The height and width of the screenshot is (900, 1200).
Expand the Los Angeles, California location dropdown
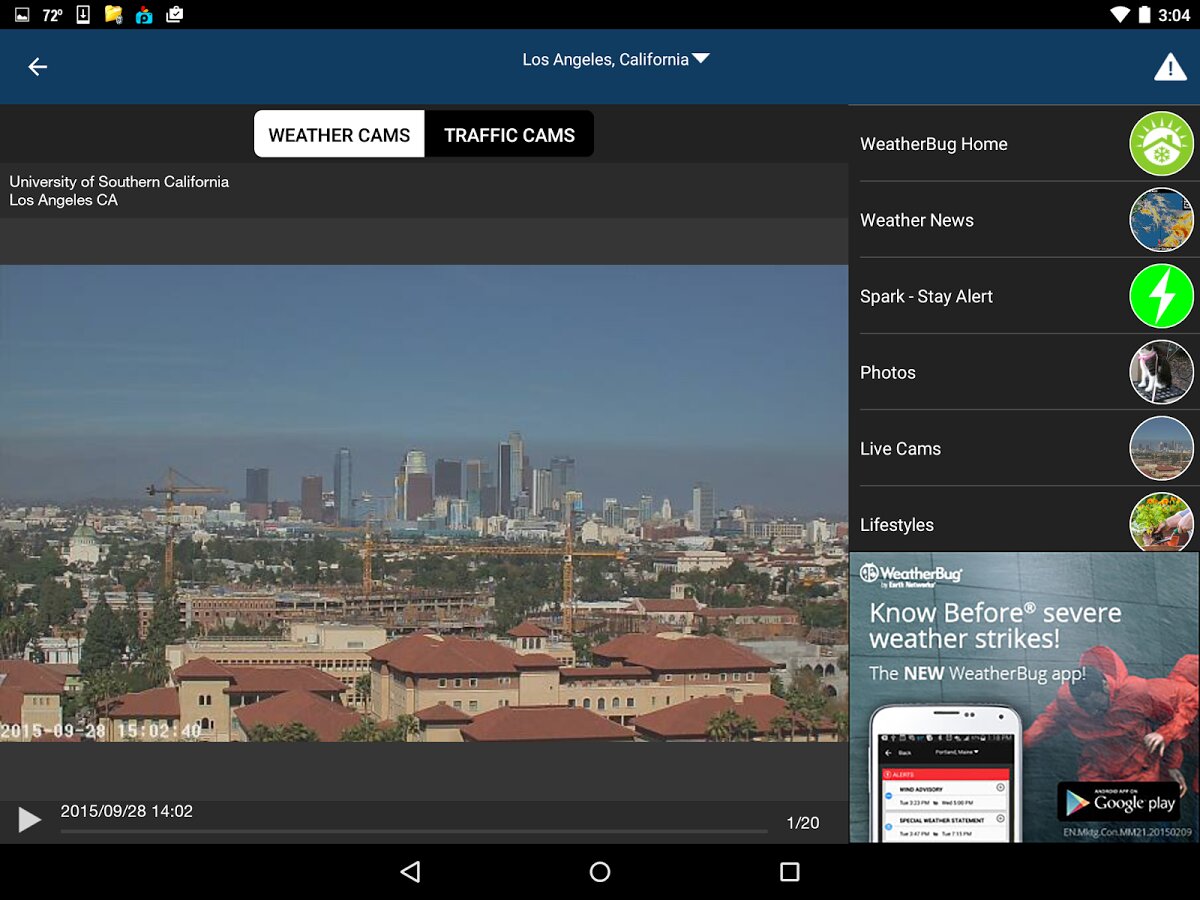coord(615,60)
